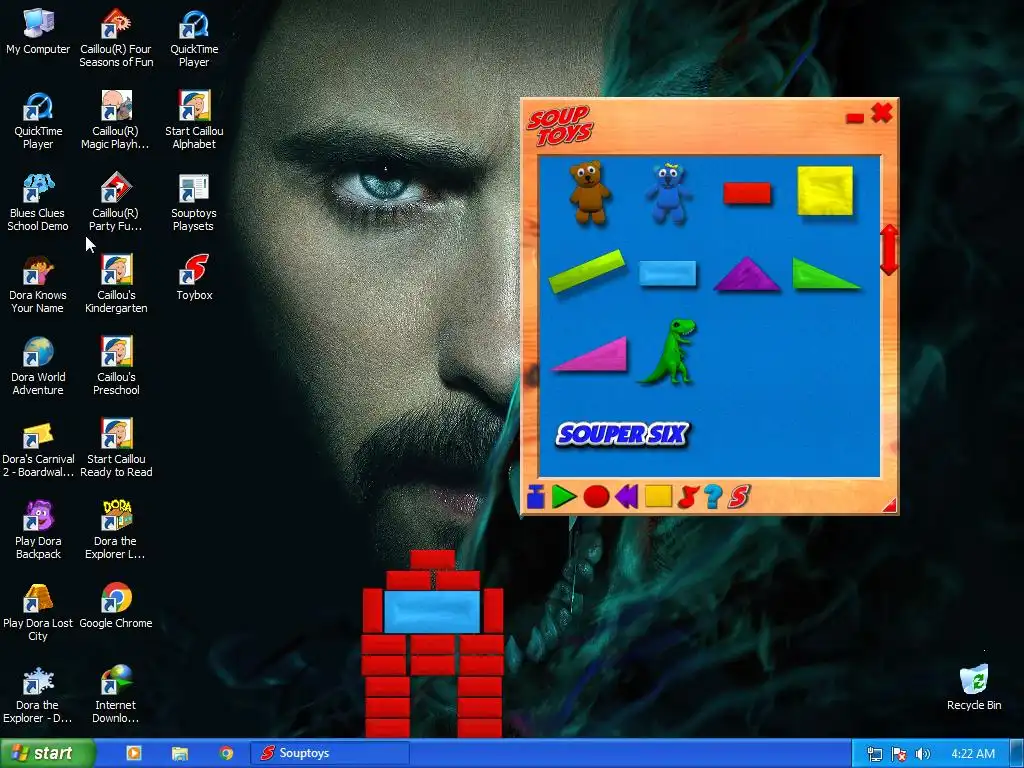
Task: Select the red rectangle block in toybox
Action: coord(746,193)
